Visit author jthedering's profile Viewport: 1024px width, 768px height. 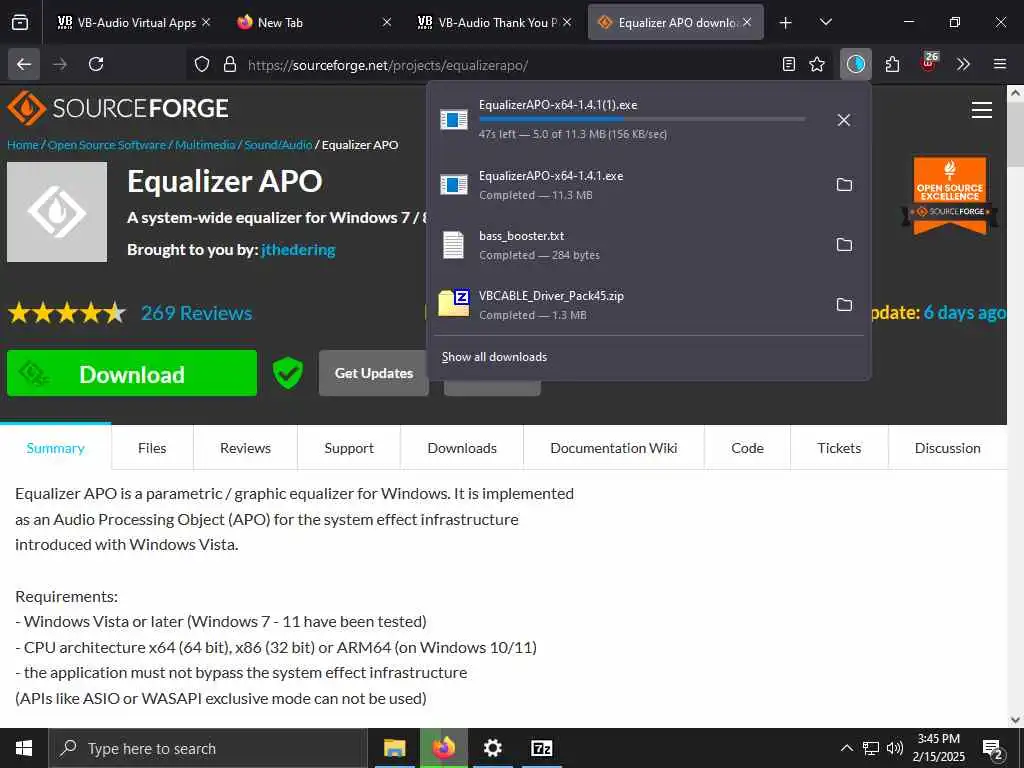298,249
